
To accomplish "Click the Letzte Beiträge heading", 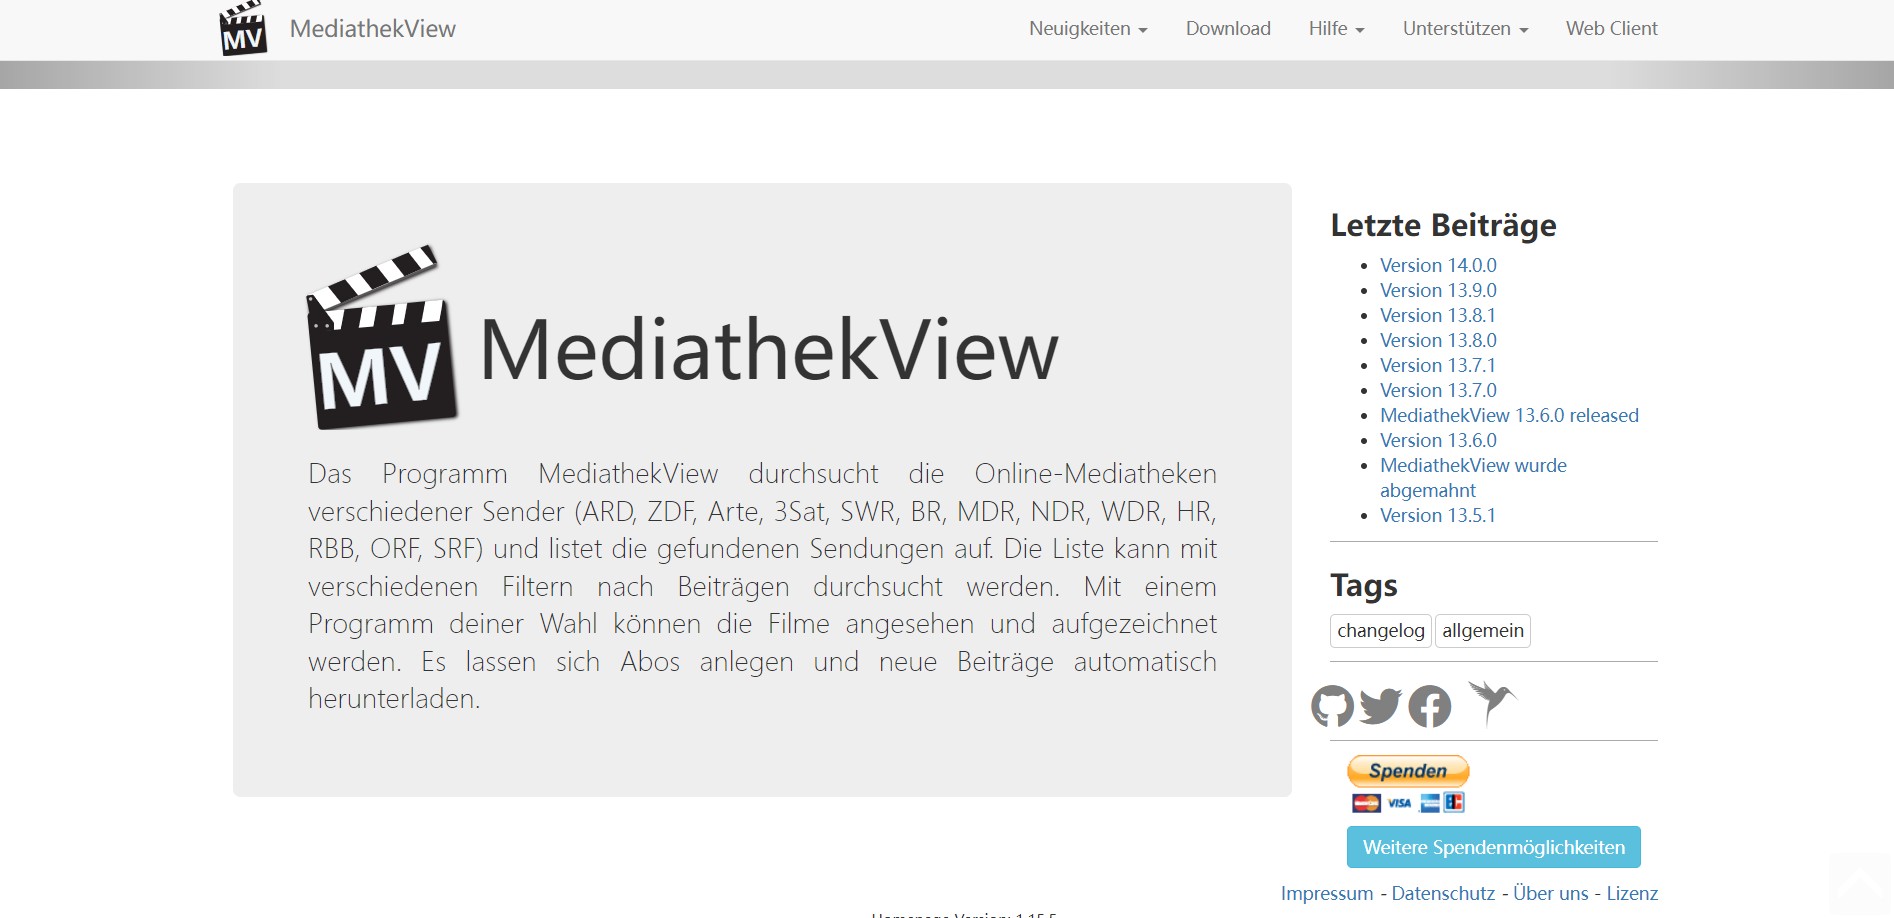I will coord(1443,226).
